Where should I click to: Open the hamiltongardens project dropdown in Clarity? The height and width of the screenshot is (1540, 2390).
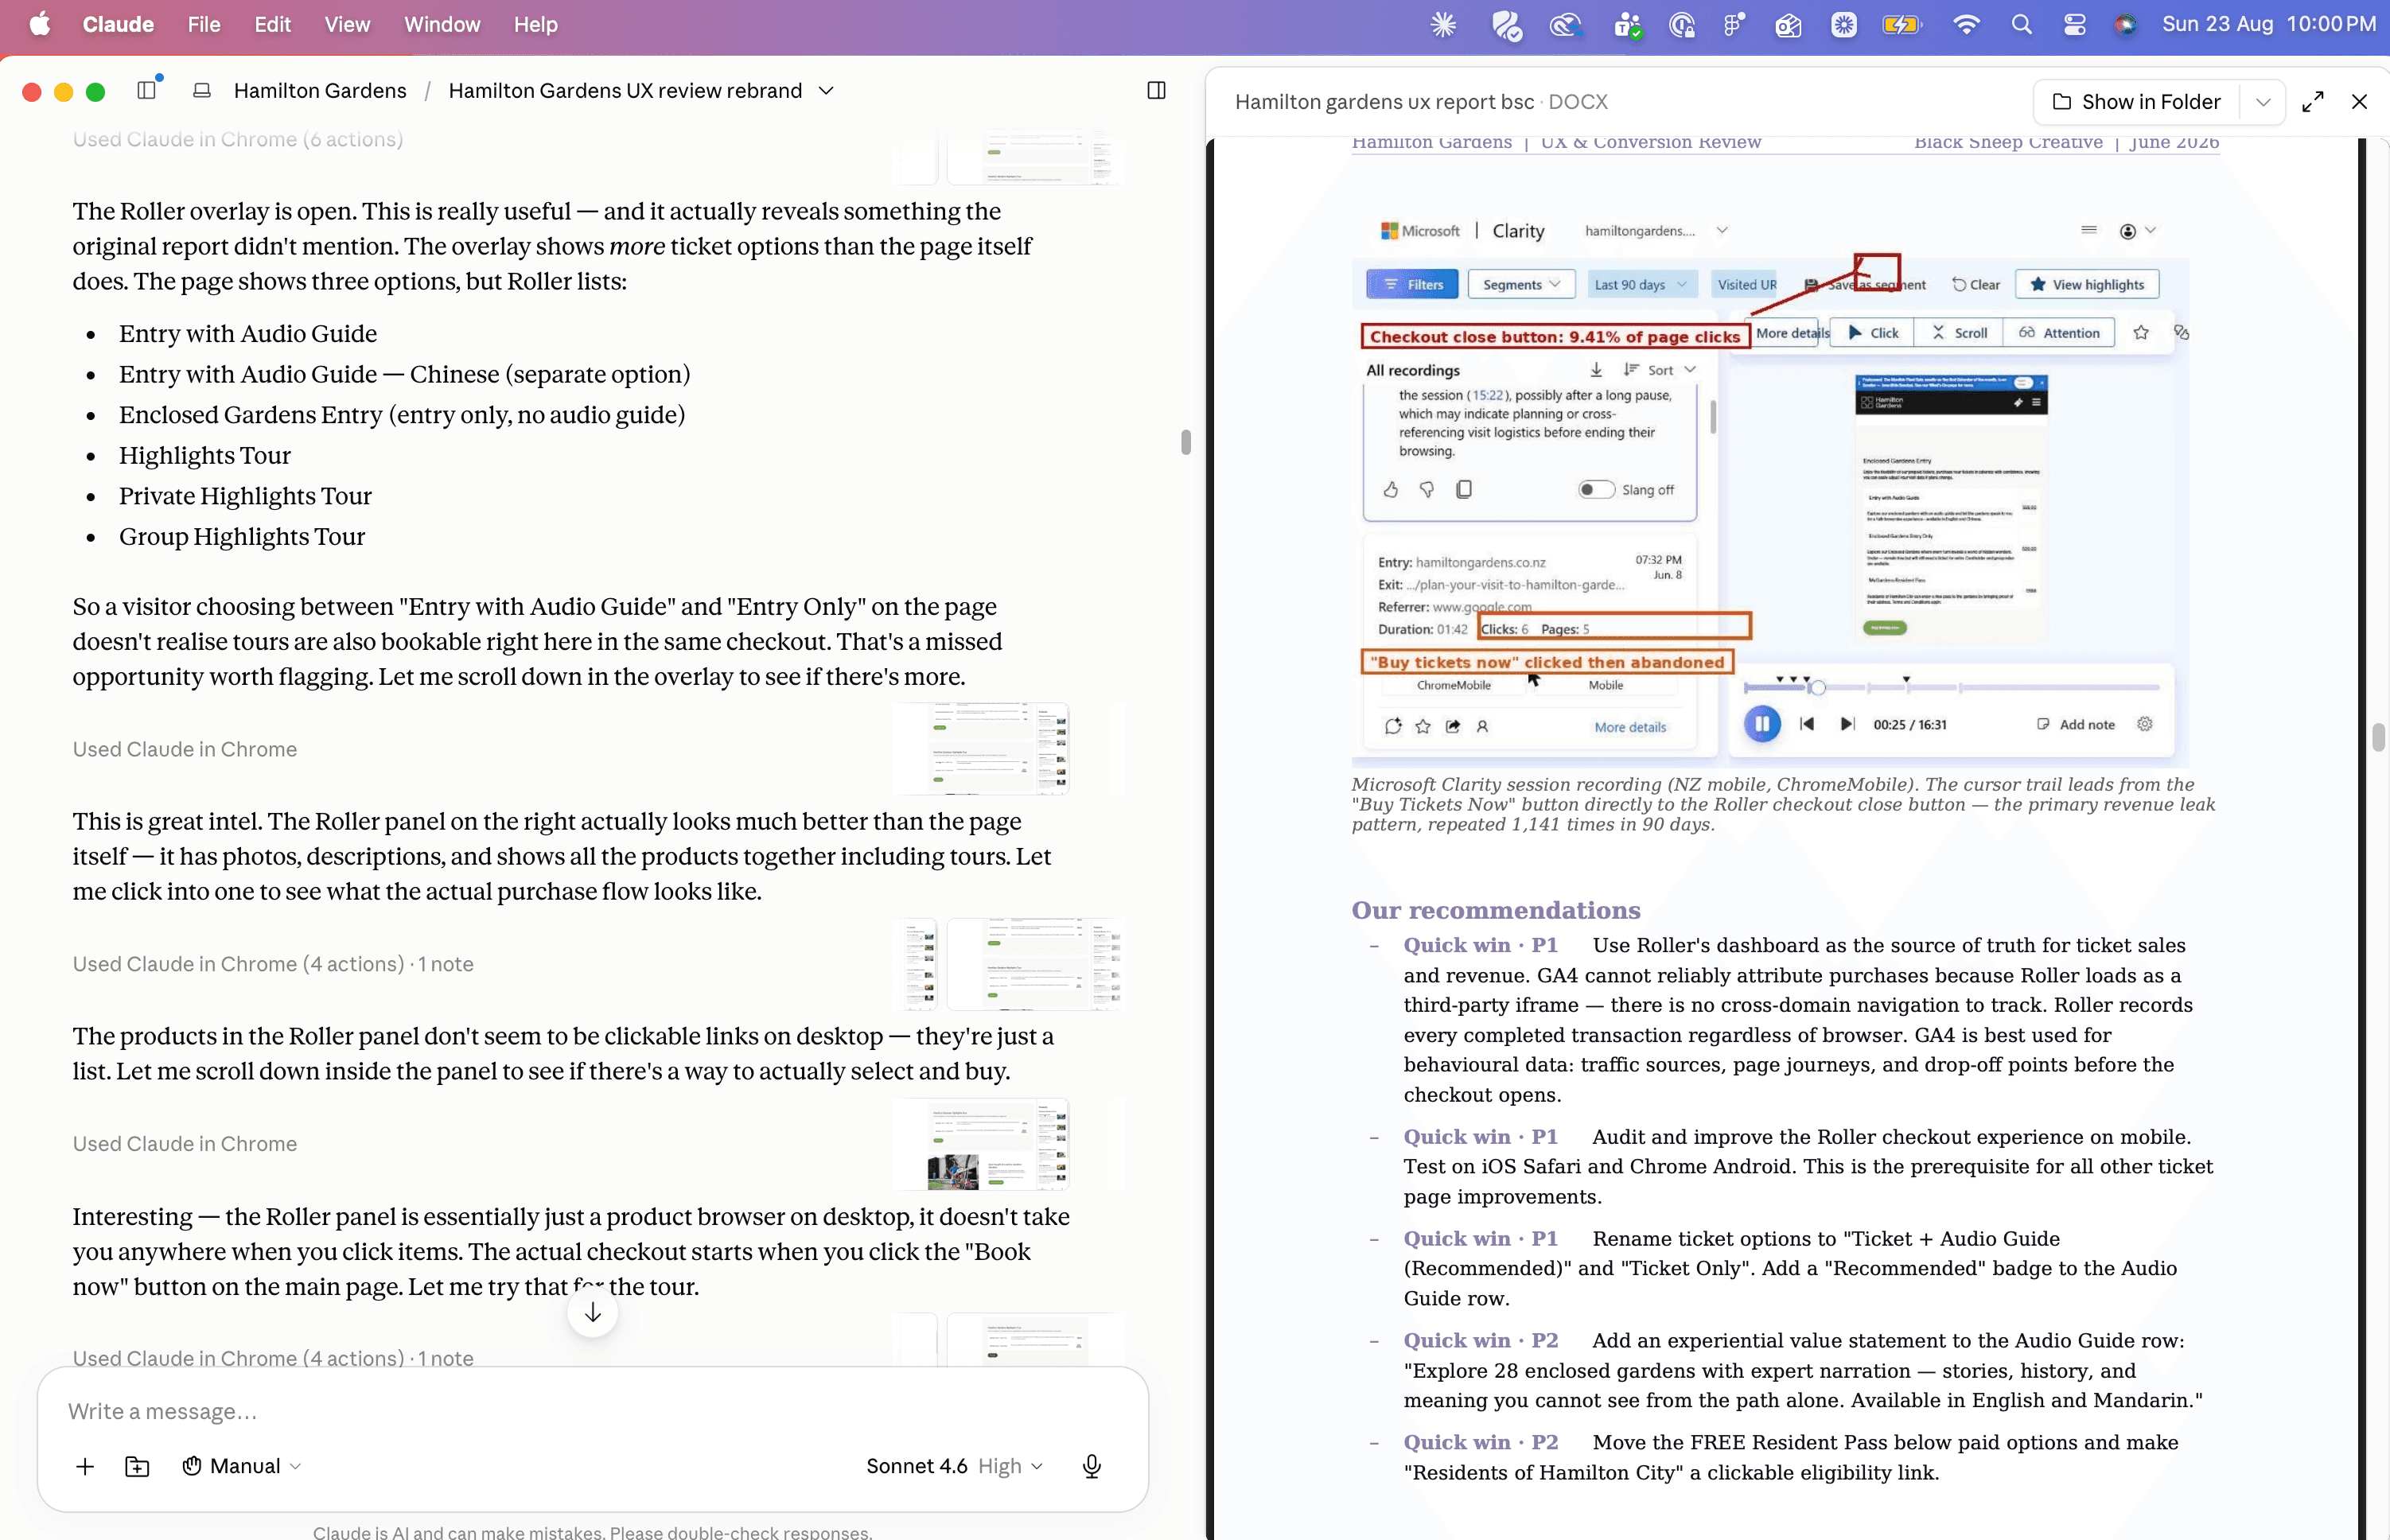tap(1656, 231)
